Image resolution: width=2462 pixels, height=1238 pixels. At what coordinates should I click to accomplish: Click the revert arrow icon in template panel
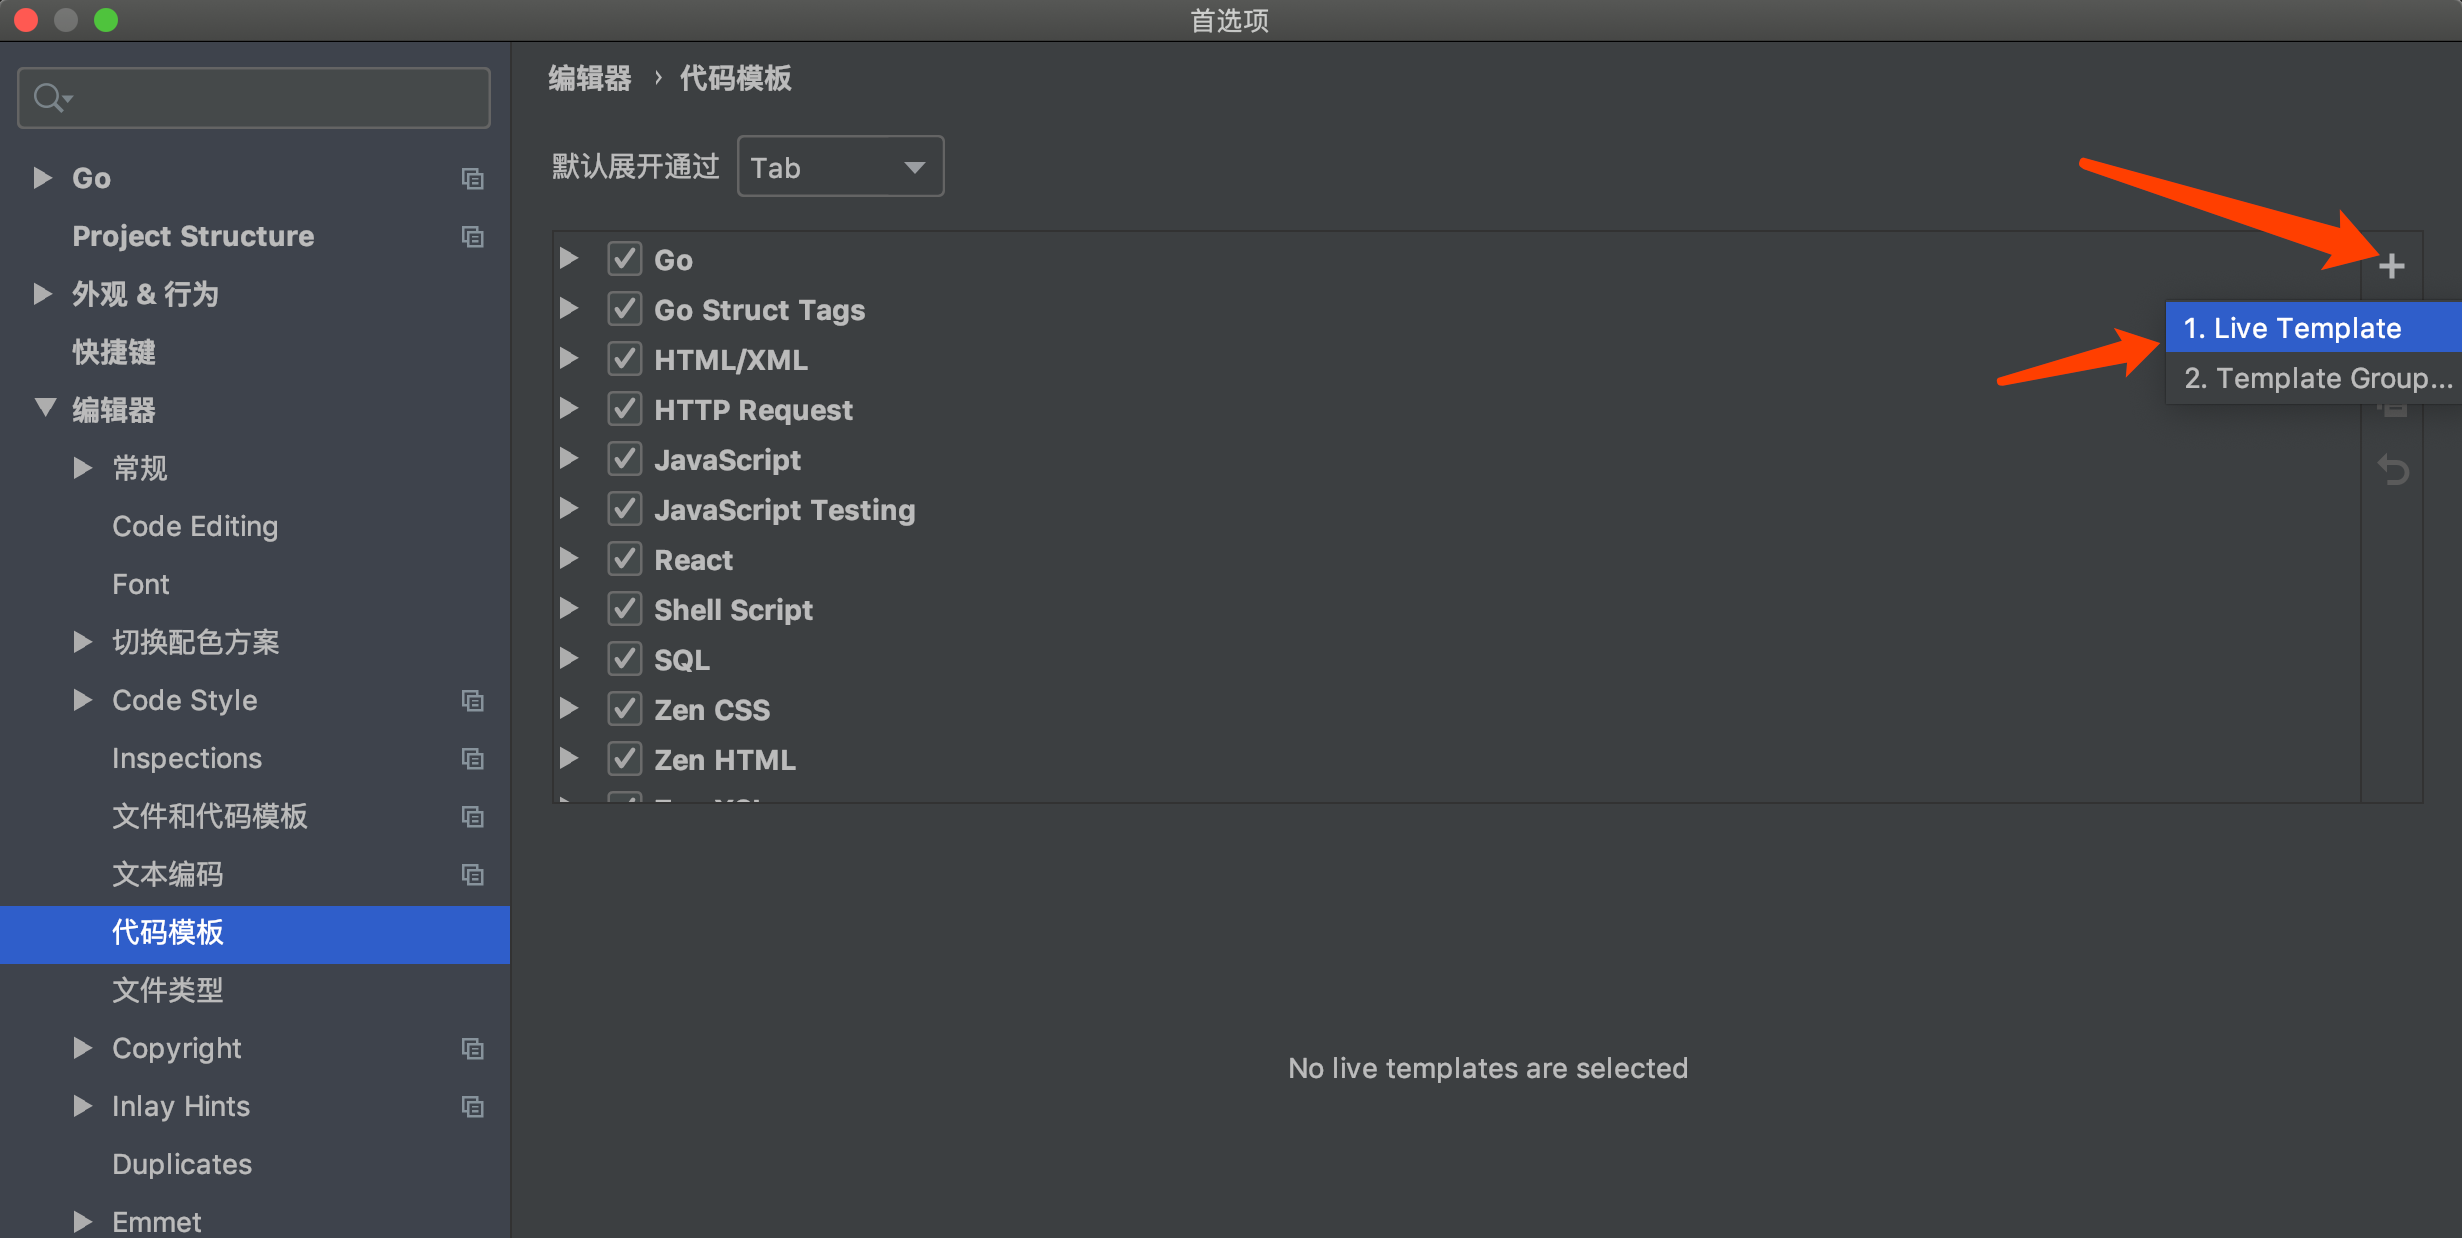point(2394,470)
